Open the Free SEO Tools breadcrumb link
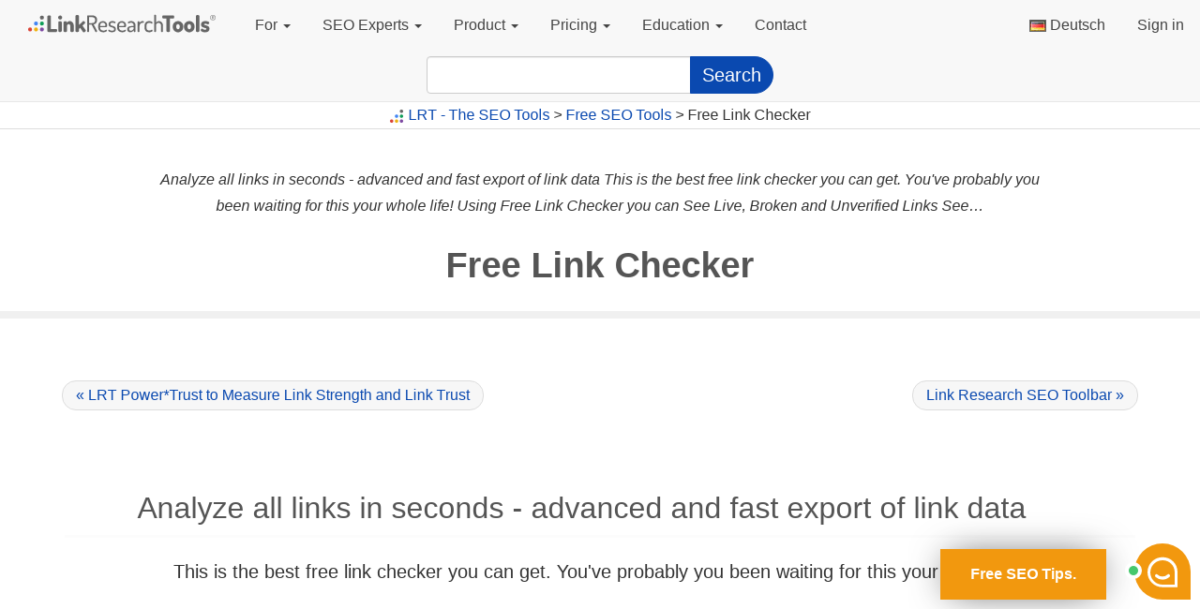This screenshot has height=609, width=1200. coord(618,114)
